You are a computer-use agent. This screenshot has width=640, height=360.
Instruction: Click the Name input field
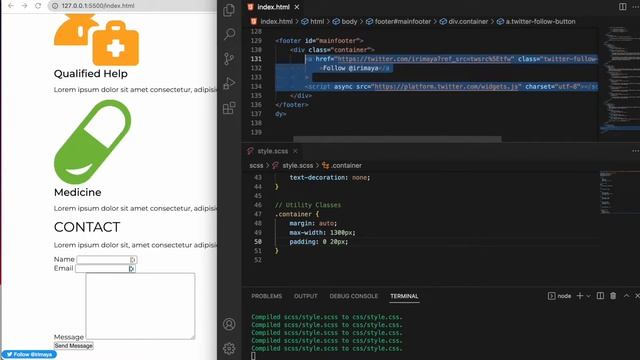tap(107, 260)
